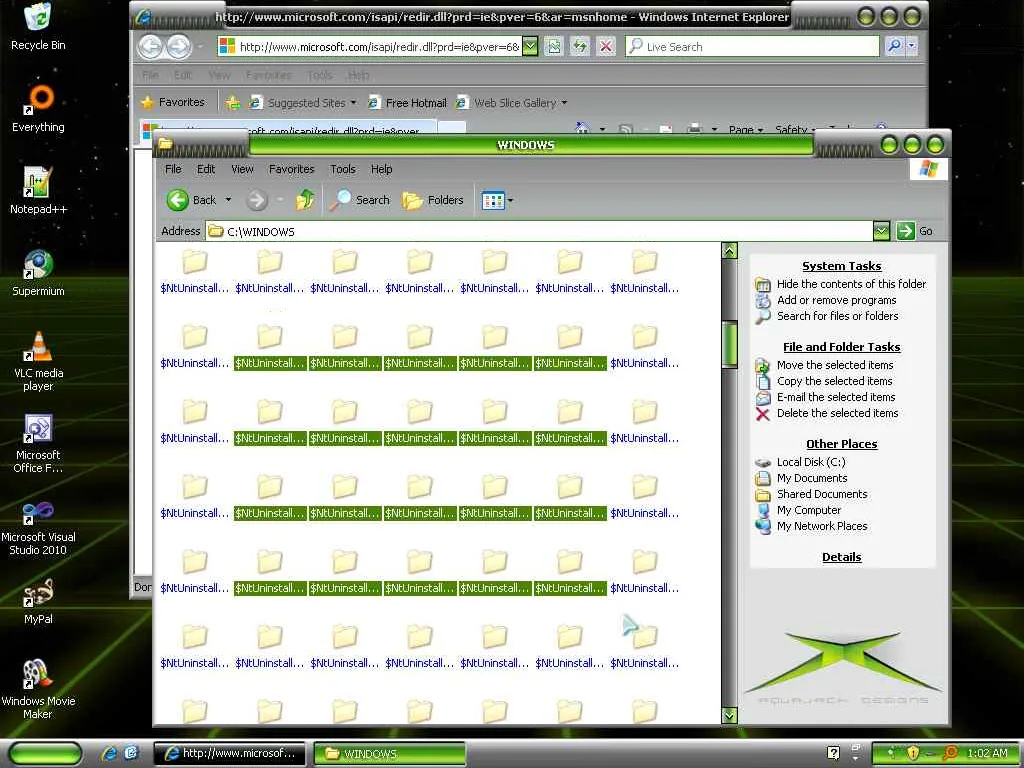Viewport: 1024px width, 768px height.
Task: Click the Up folder icon in Explorer toolbar
Action: click(x=304, y=200)
